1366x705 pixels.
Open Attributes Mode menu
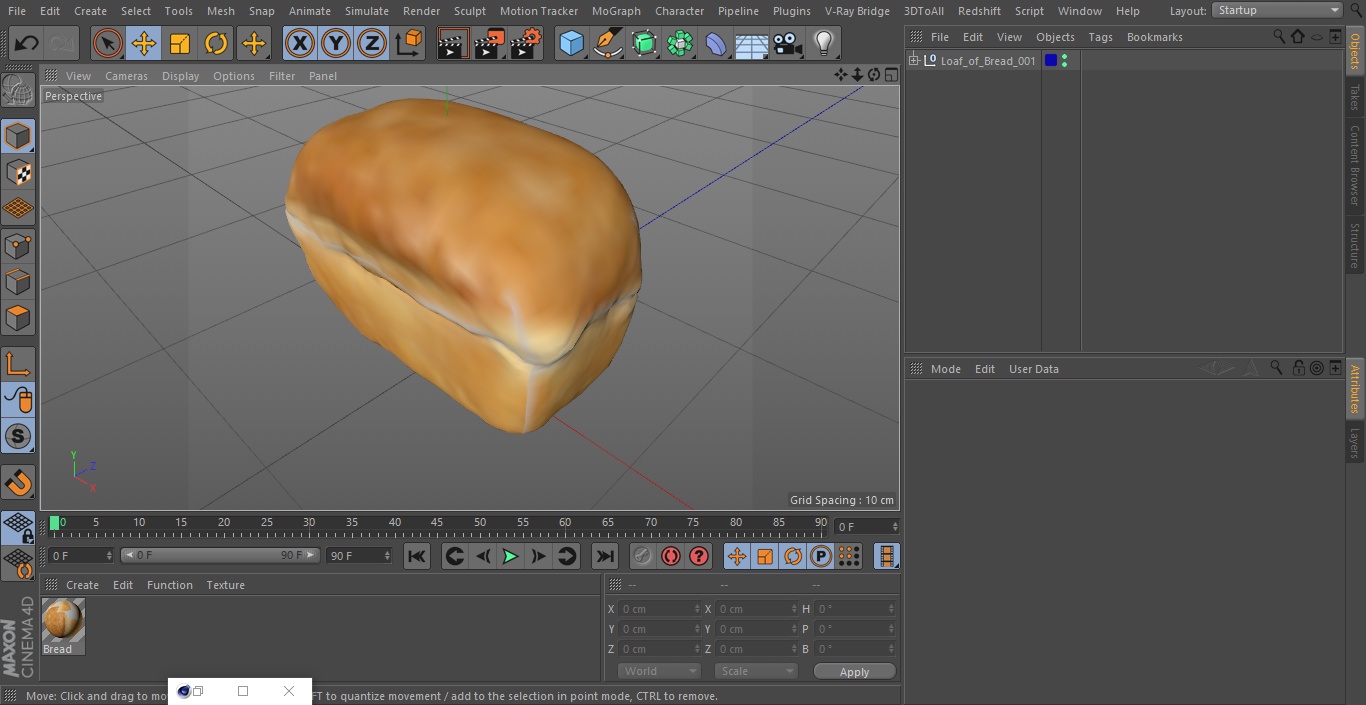coord(945,369)
